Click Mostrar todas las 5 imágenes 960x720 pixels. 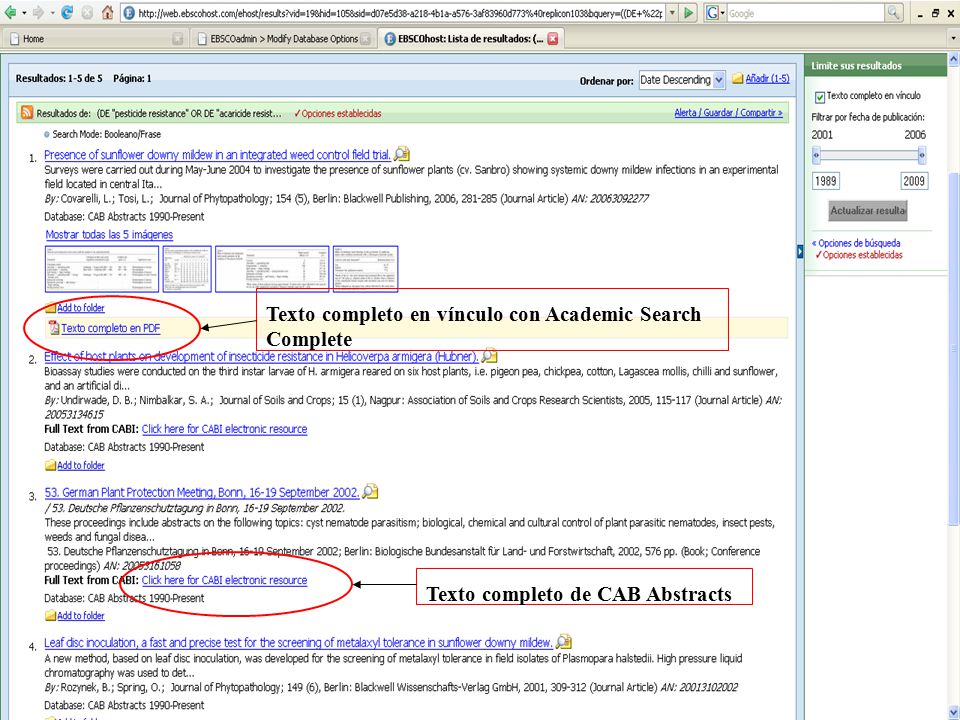click(x=109, y=234)
